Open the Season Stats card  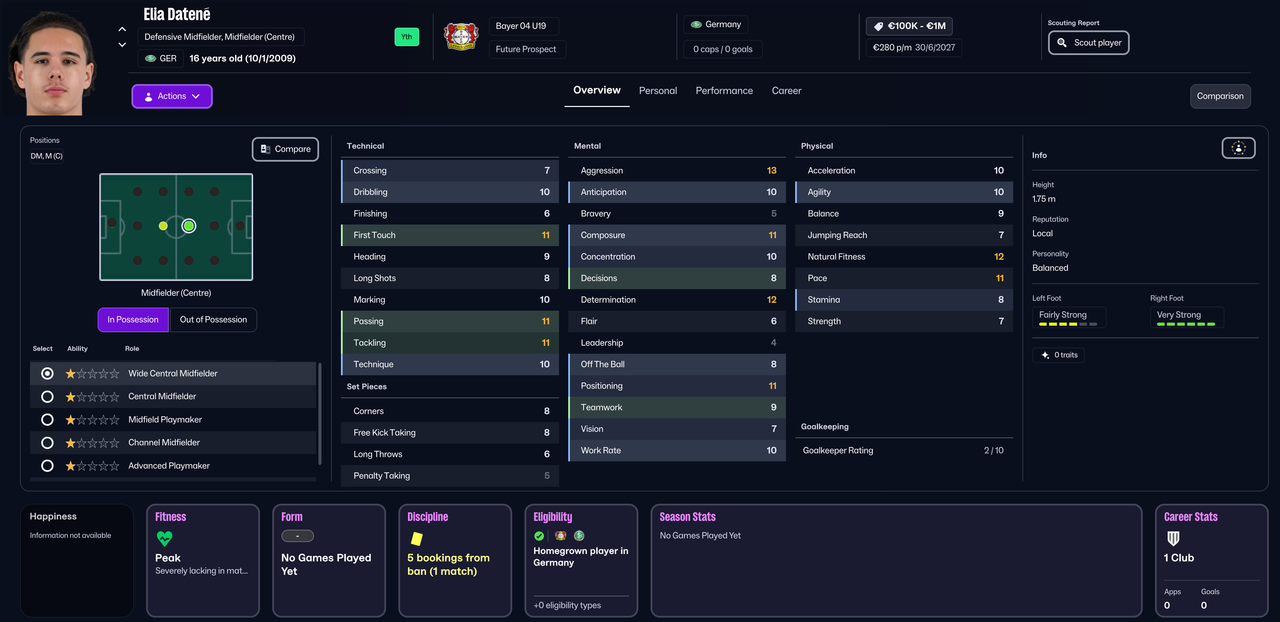pyautogui.click(x=896, y=560)
